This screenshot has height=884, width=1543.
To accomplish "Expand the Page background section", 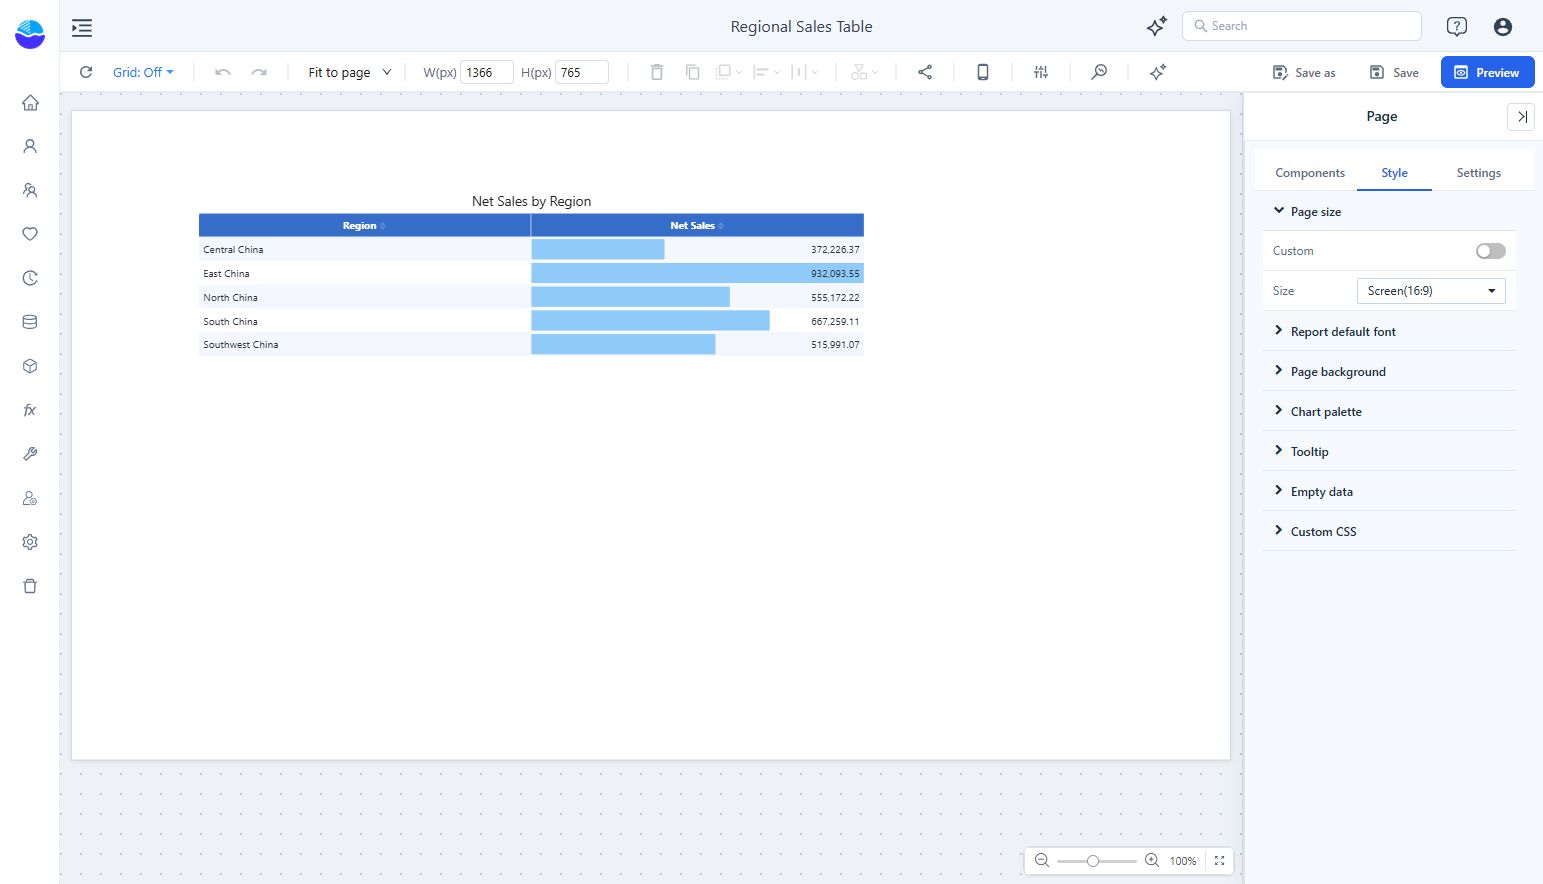I will coord(1390,371).
